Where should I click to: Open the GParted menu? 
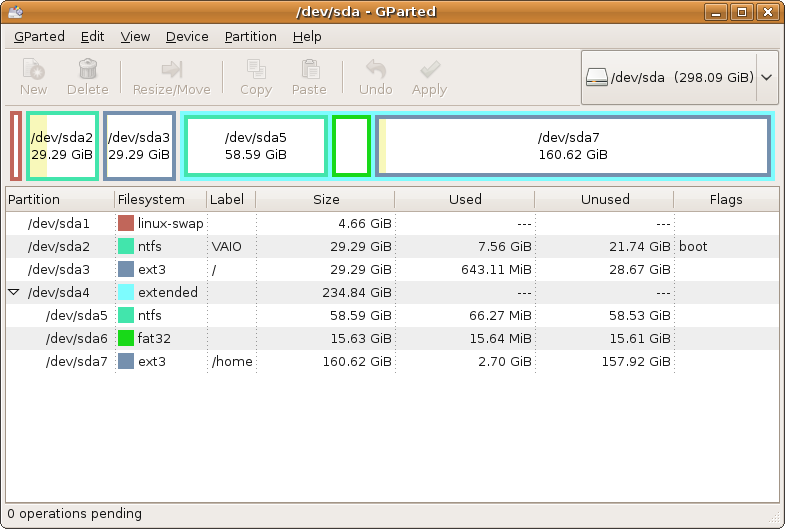point(39,37)
